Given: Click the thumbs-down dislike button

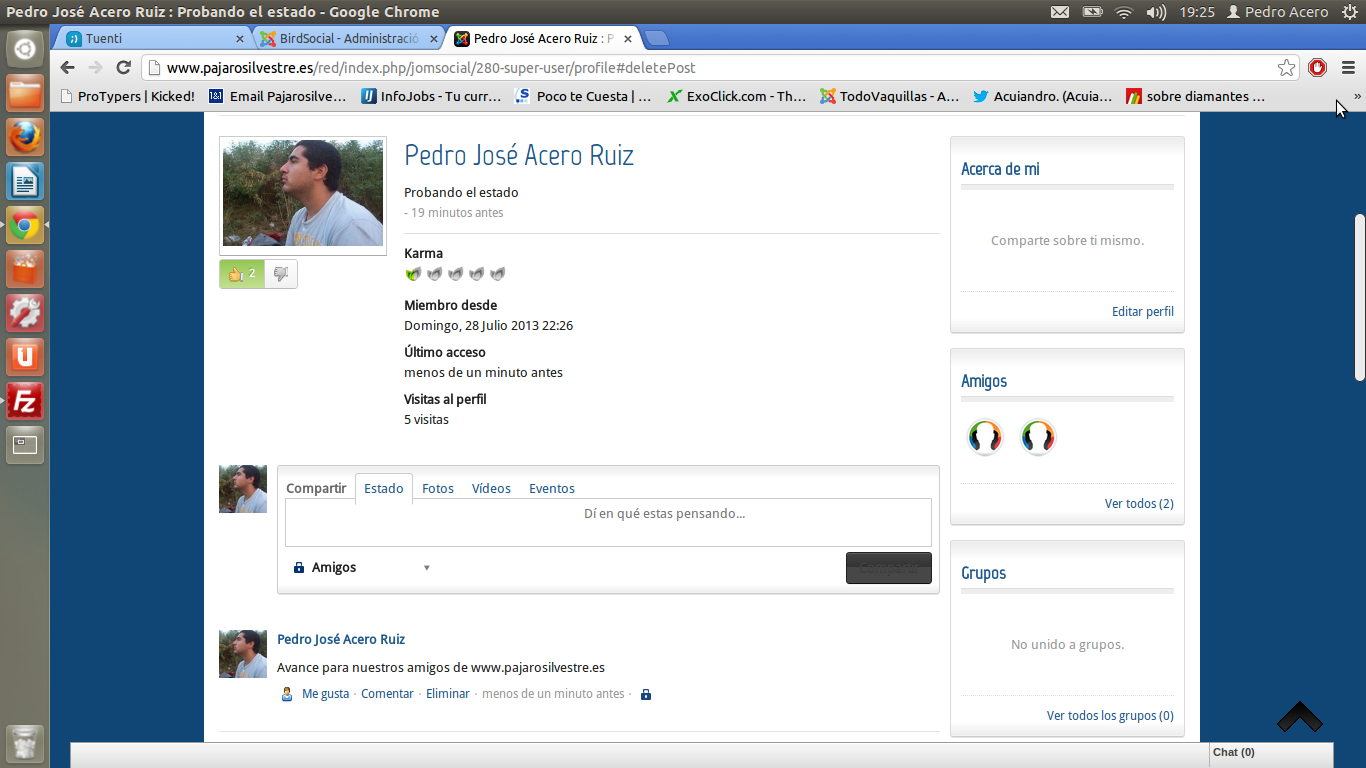Looking at the screenshot, I should (281, 274).
